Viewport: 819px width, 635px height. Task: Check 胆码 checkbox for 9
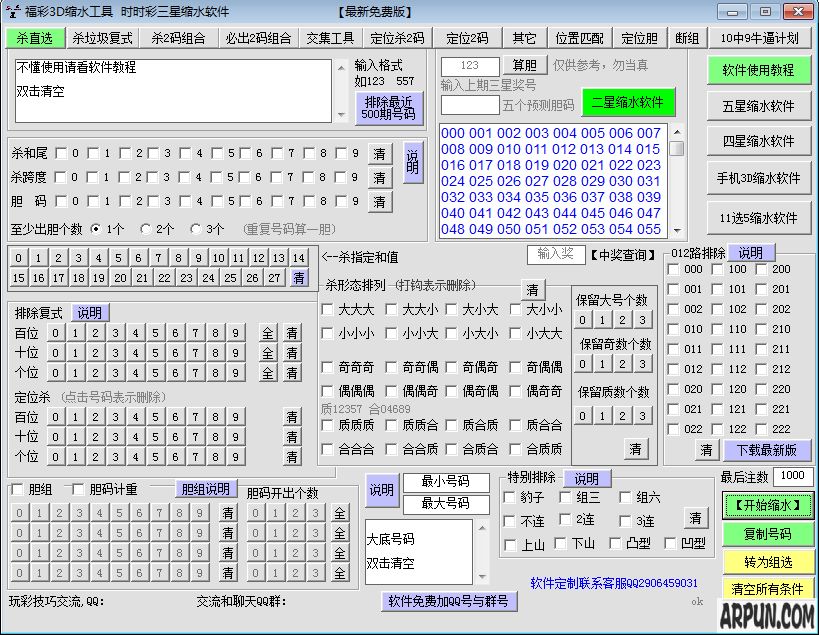[x=341, y=201]
